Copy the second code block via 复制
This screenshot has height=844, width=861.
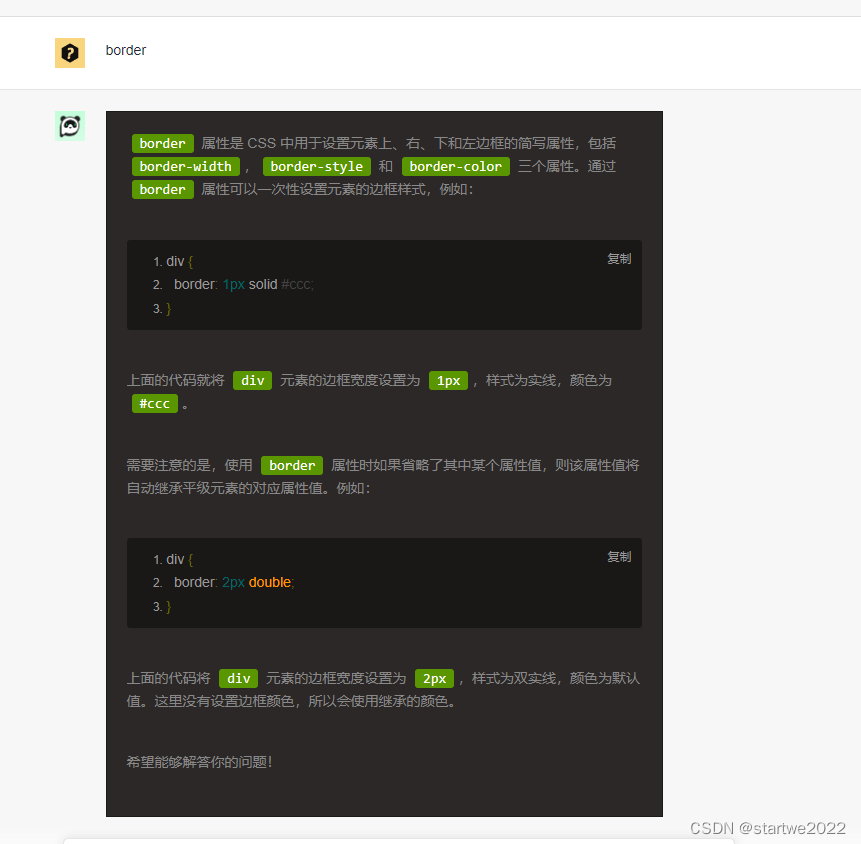tap(619, 557)
